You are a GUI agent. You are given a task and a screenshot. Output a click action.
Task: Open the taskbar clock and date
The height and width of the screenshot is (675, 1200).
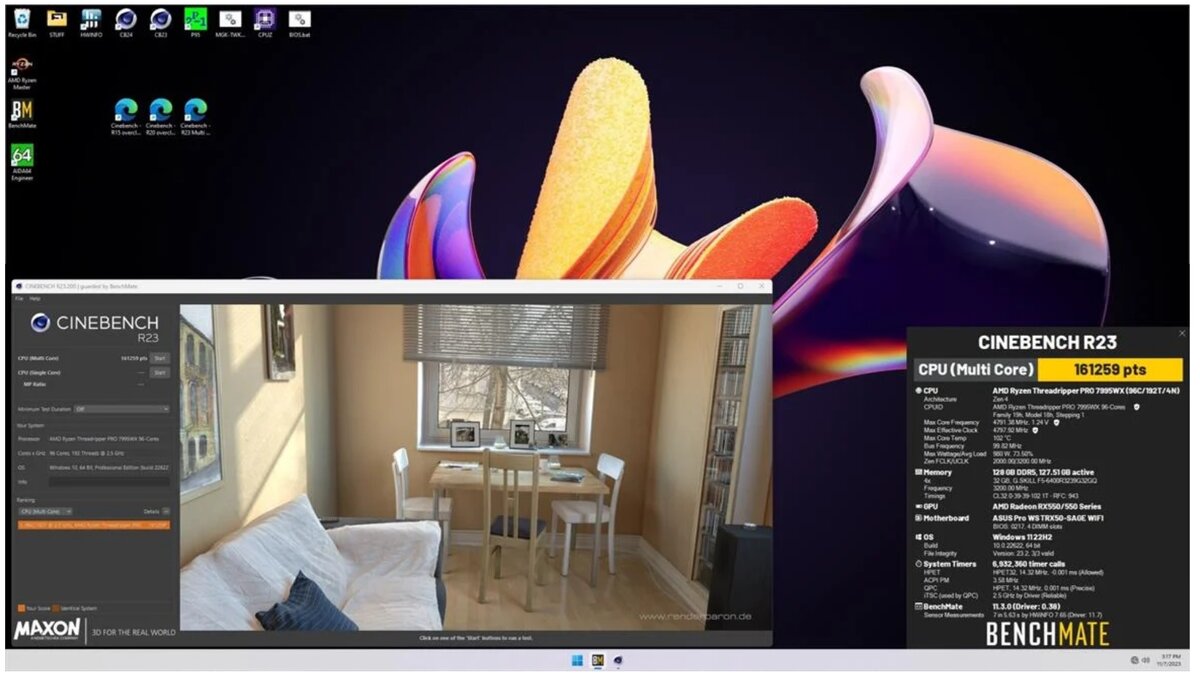1171,660
